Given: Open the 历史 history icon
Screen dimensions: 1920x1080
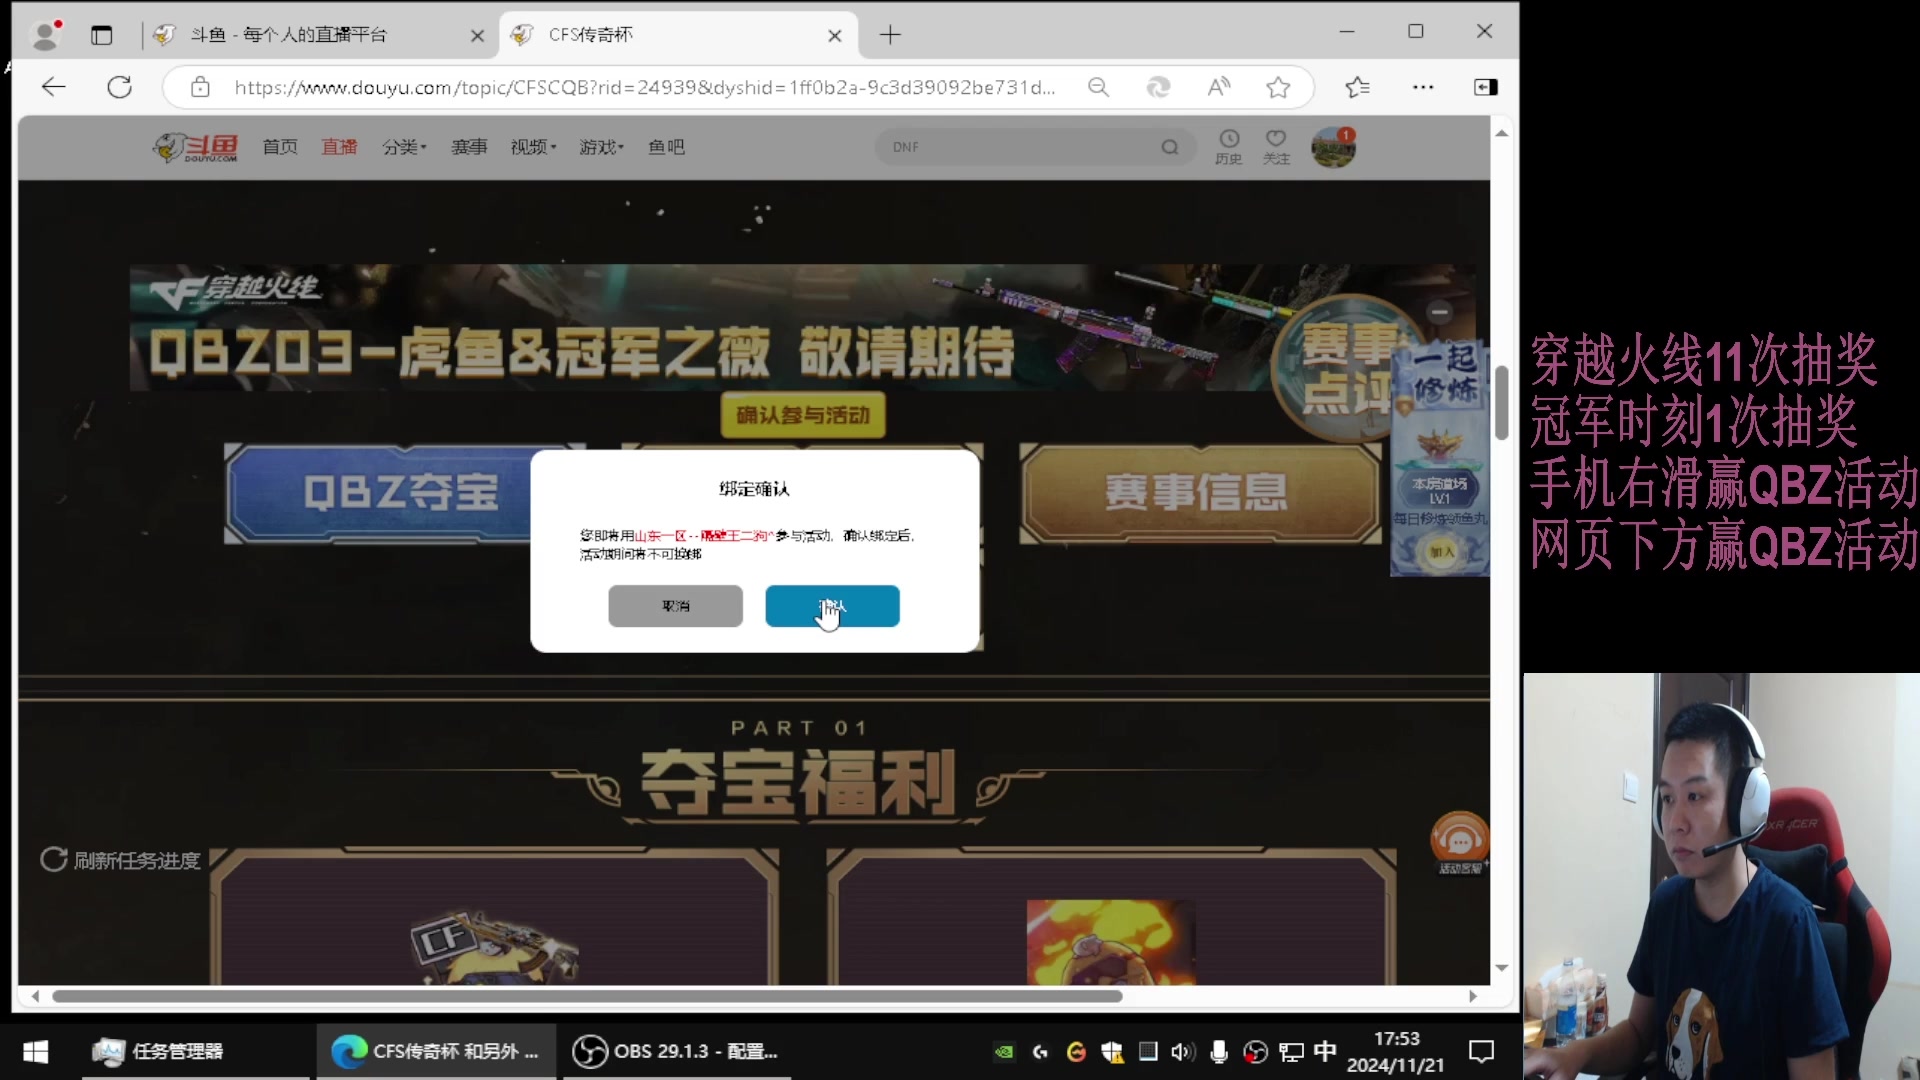Looking at the screenshot, I should [1229, 147].
